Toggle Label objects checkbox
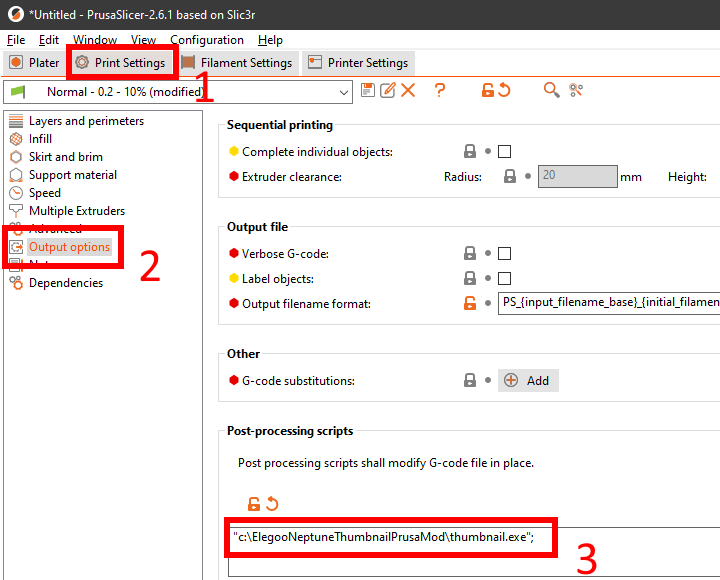The width and height of the screenshot is (720, 580). click(504, 278)
